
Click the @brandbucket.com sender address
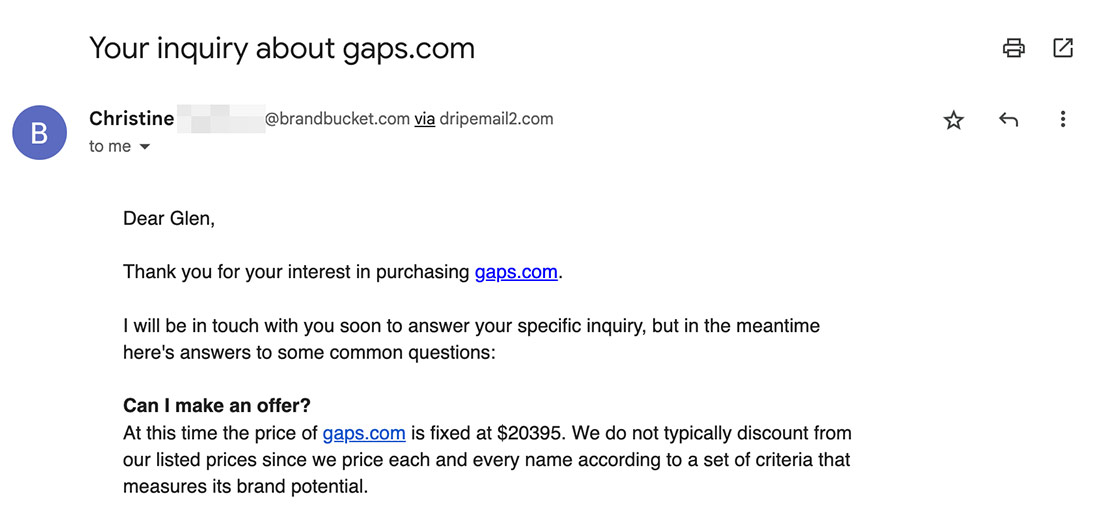click(337, 119)
